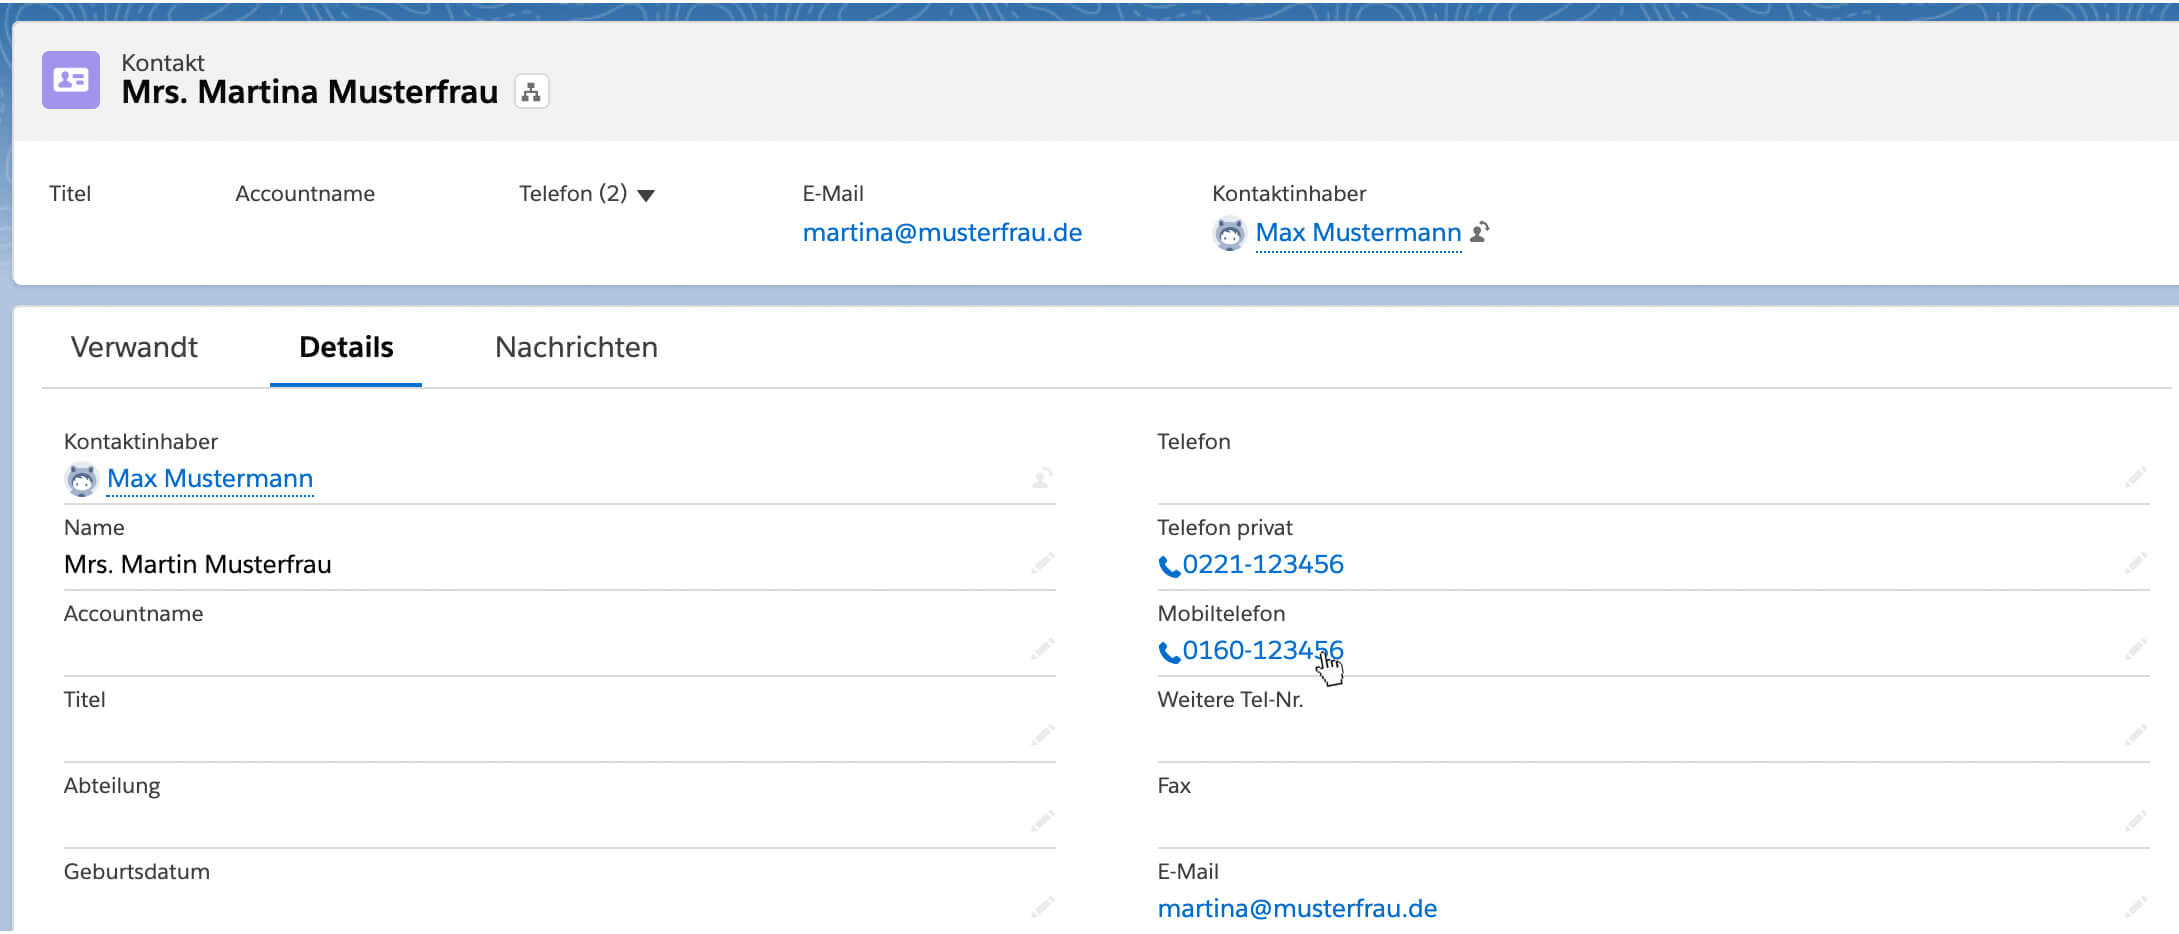
Task: Click the purple Kontakt card icon
Action: click(x=71, y=80)
